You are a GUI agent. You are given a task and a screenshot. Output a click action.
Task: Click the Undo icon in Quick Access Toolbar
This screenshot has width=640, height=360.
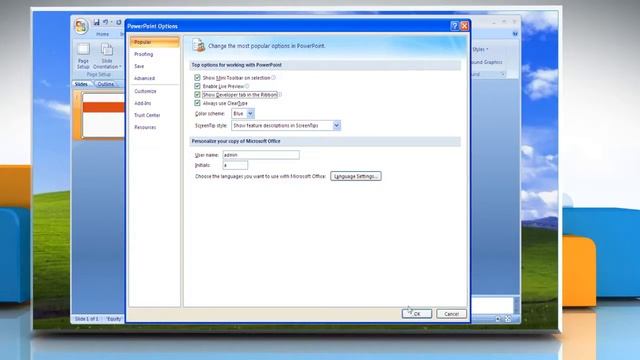click(x=106, y=22)
